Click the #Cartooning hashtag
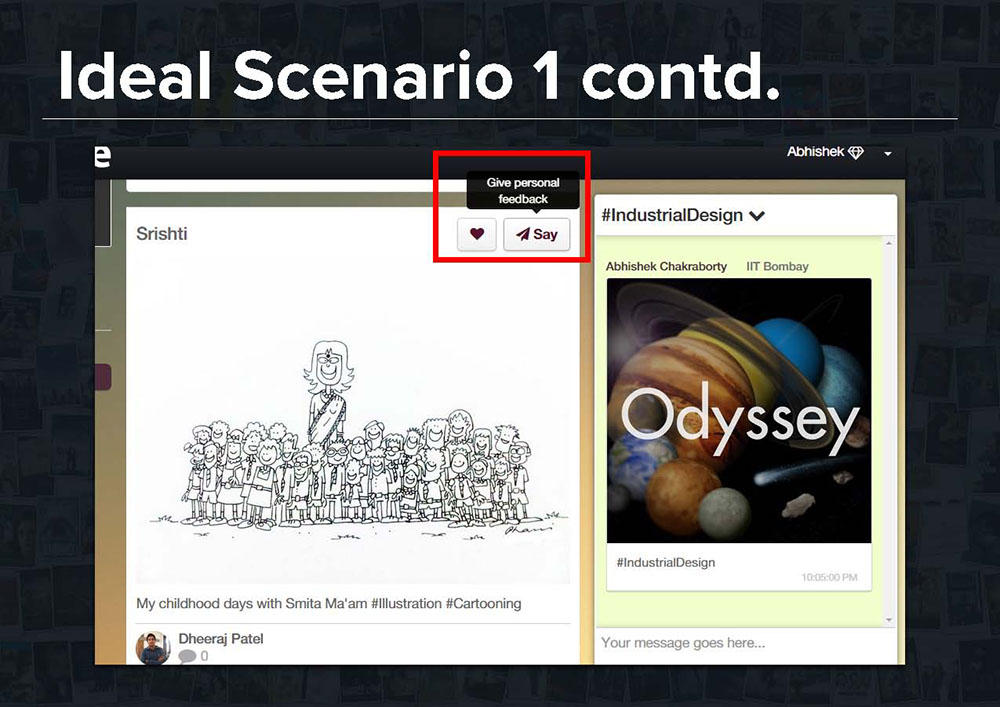Screen dimensions: 1000x707 point(483,604)
